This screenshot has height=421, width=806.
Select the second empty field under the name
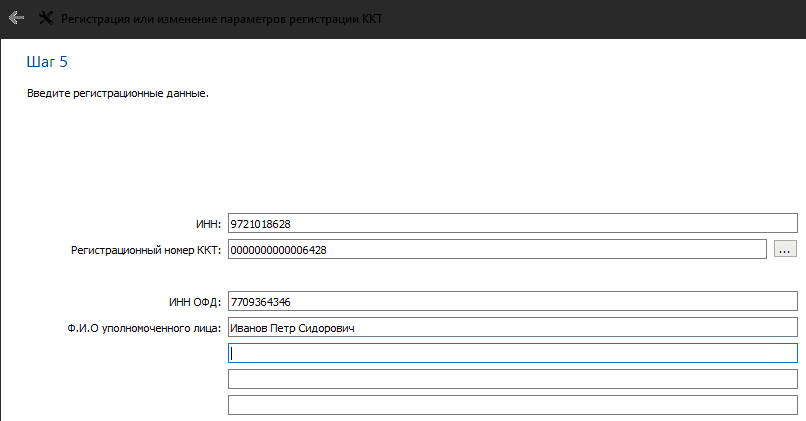point(512,379)
